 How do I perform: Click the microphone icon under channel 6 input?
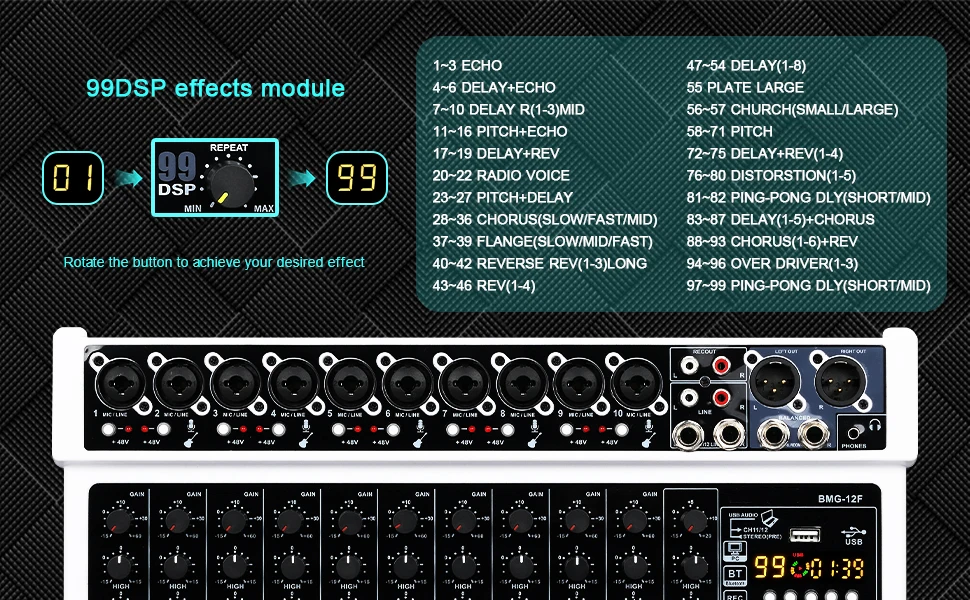coord(419,427)
